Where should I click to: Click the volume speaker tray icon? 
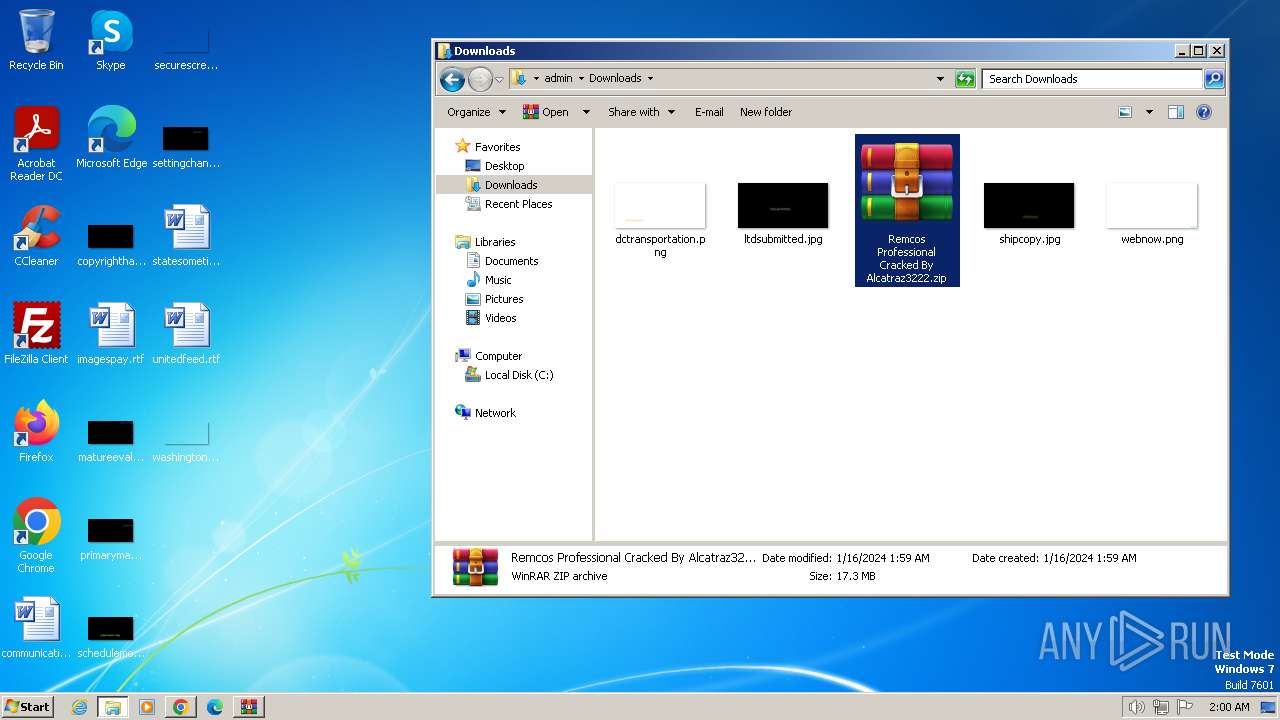(1136, 707)
